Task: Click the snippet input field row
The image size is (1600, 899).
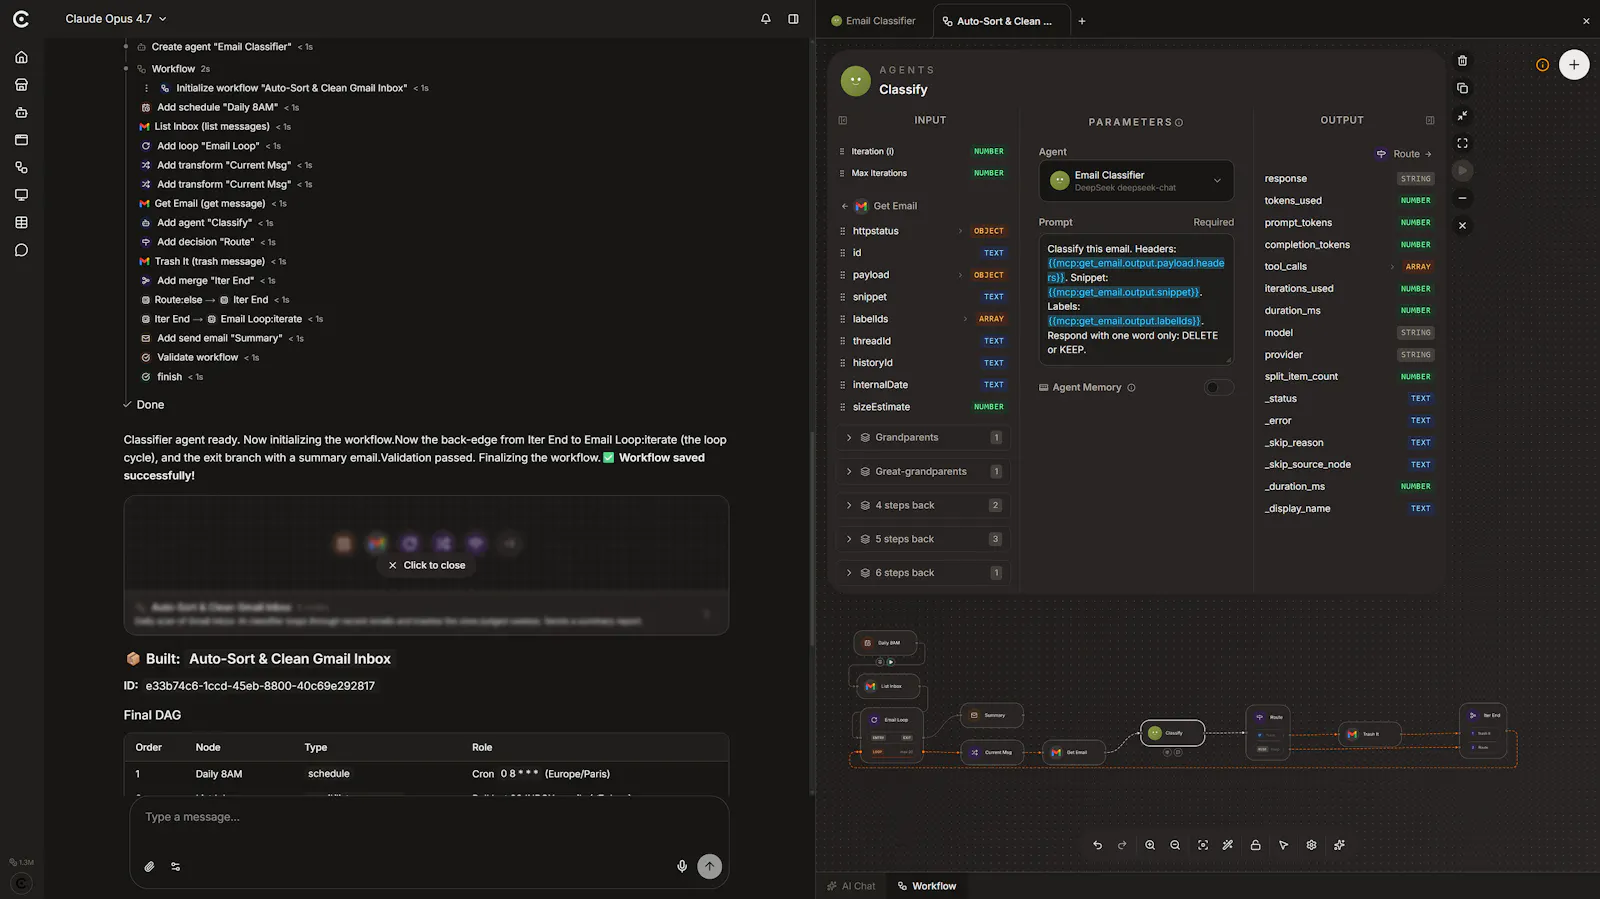Action: [923, 297]
